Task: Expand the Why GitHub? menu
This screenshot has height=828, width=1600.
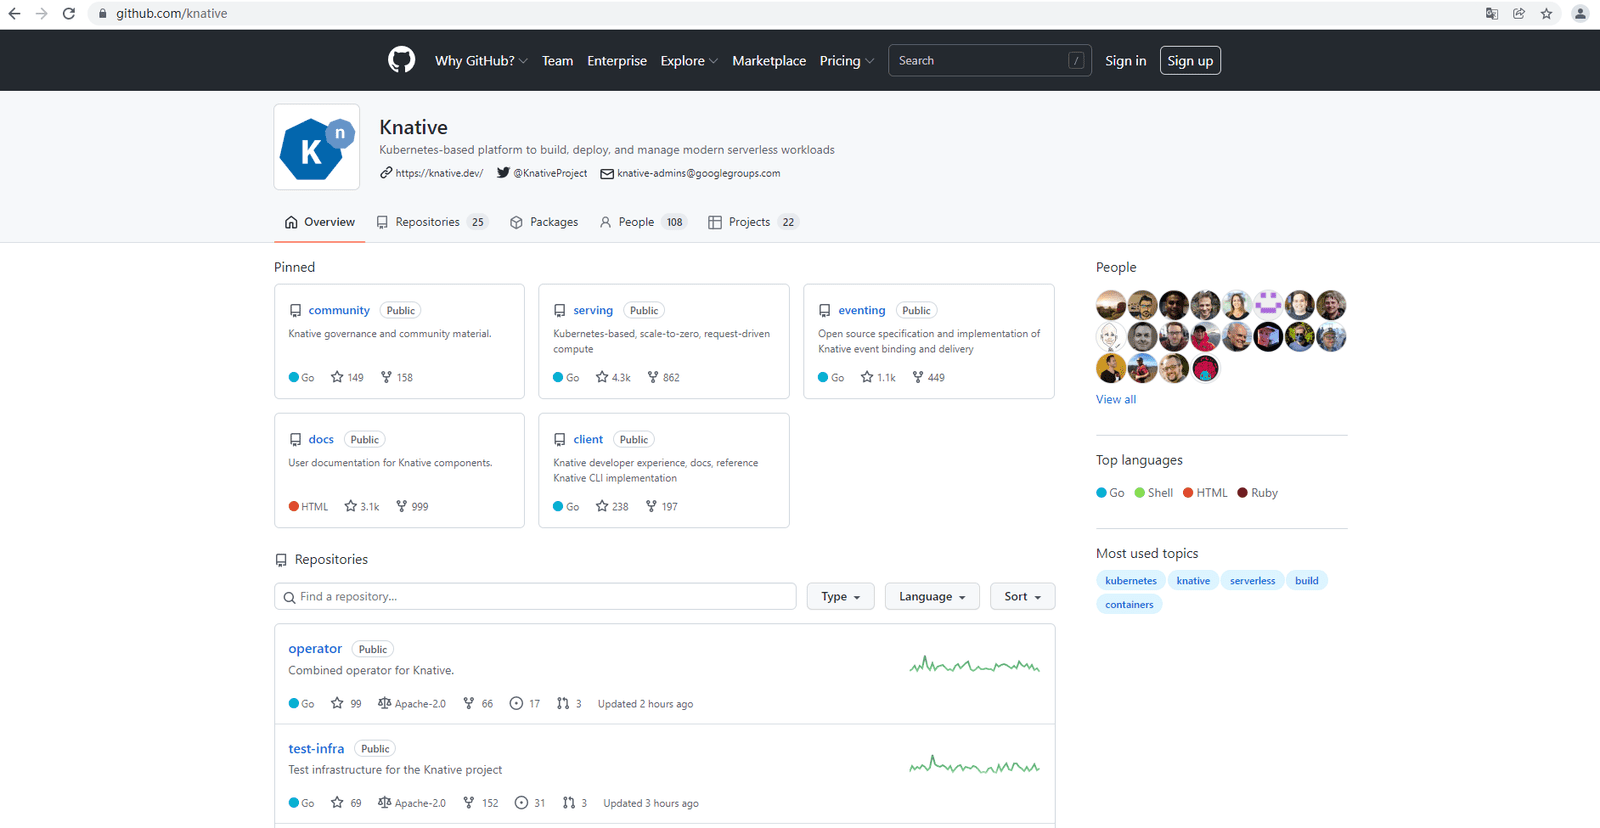Action: point(481,61)
